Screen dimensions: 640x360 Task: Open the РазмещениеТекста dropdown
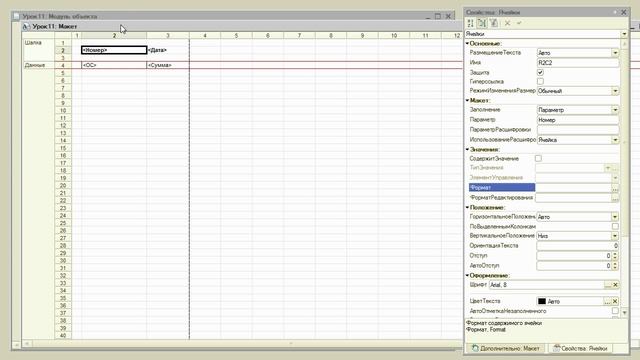click(x=615, y=53)
